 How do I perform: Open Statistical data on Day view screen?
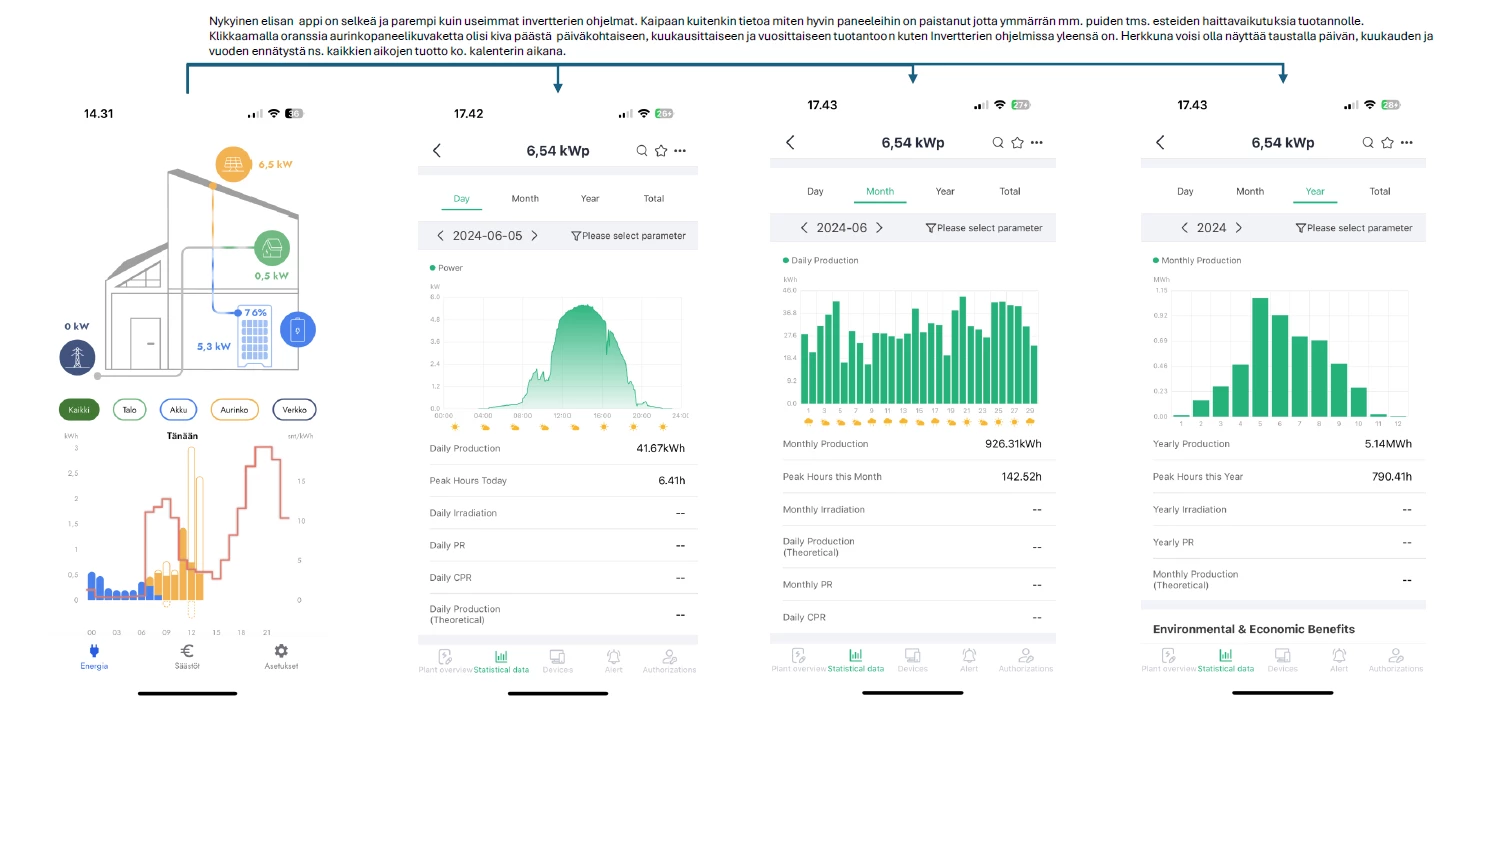[x=501, y=661]
